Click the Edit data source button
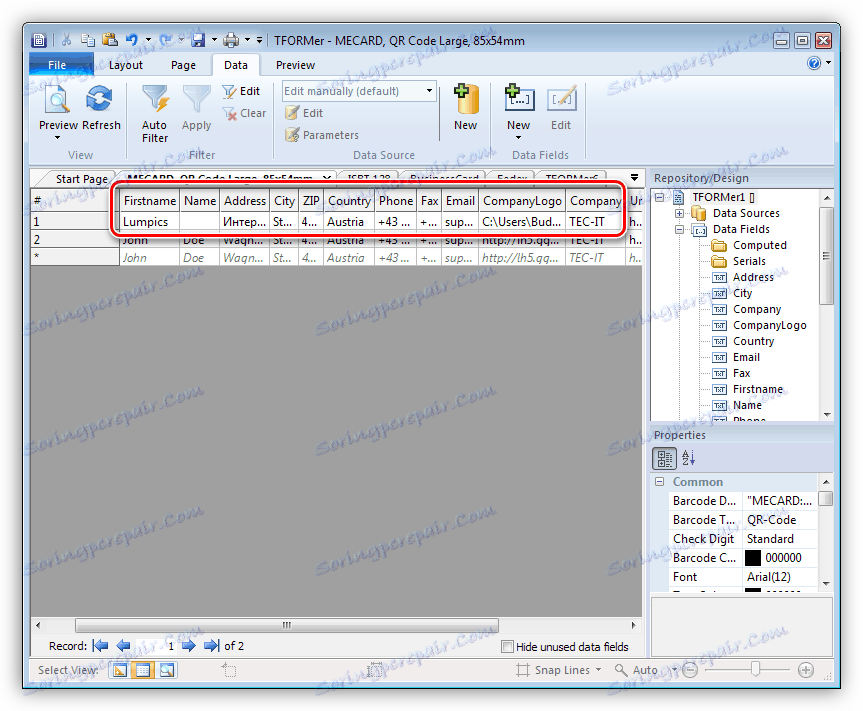Viewport: 863px width, 711px height. pyautogui.click(x=304, y=113)
